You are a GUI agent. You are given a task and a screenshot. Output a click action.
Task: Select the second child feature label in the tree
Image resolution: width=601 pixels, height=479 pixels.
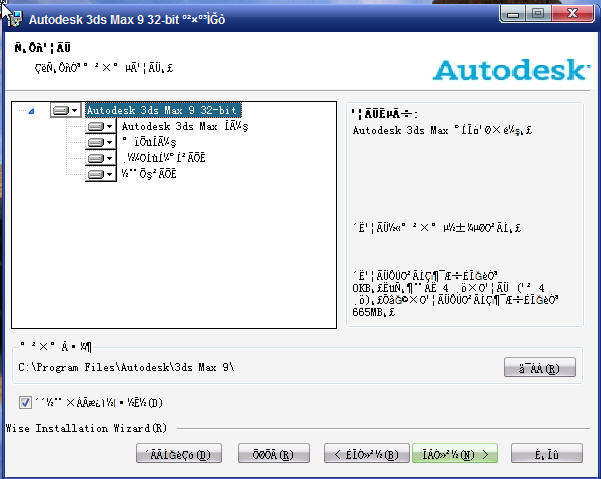(x=149, y=142)
